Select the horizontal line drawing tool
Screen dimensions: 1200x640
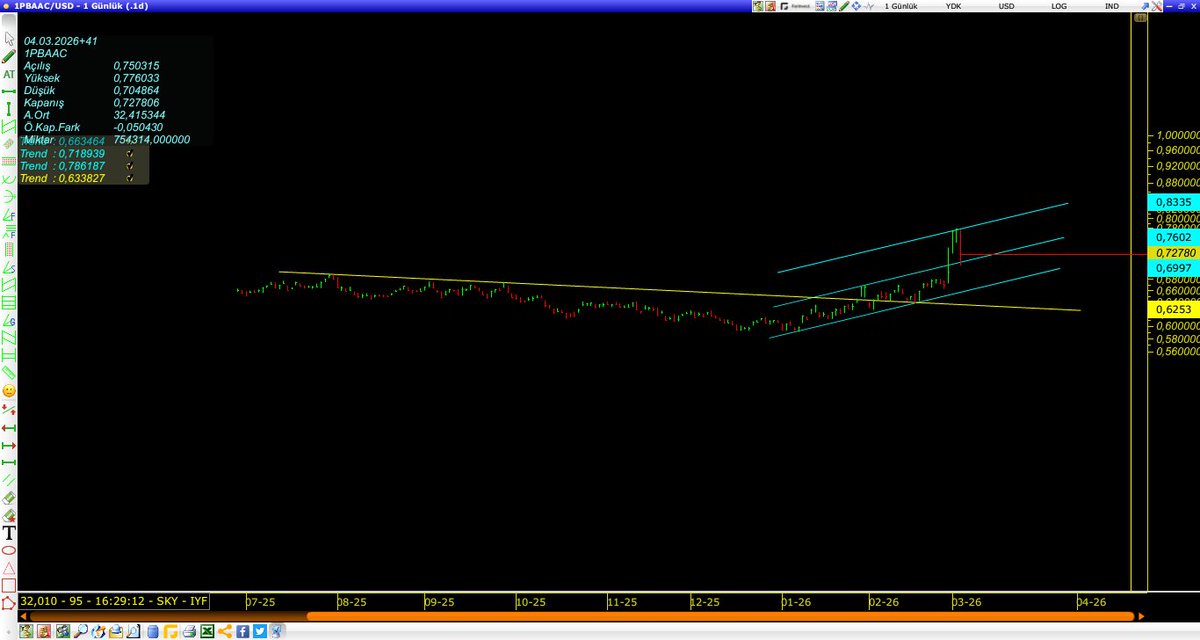[9, 91]
